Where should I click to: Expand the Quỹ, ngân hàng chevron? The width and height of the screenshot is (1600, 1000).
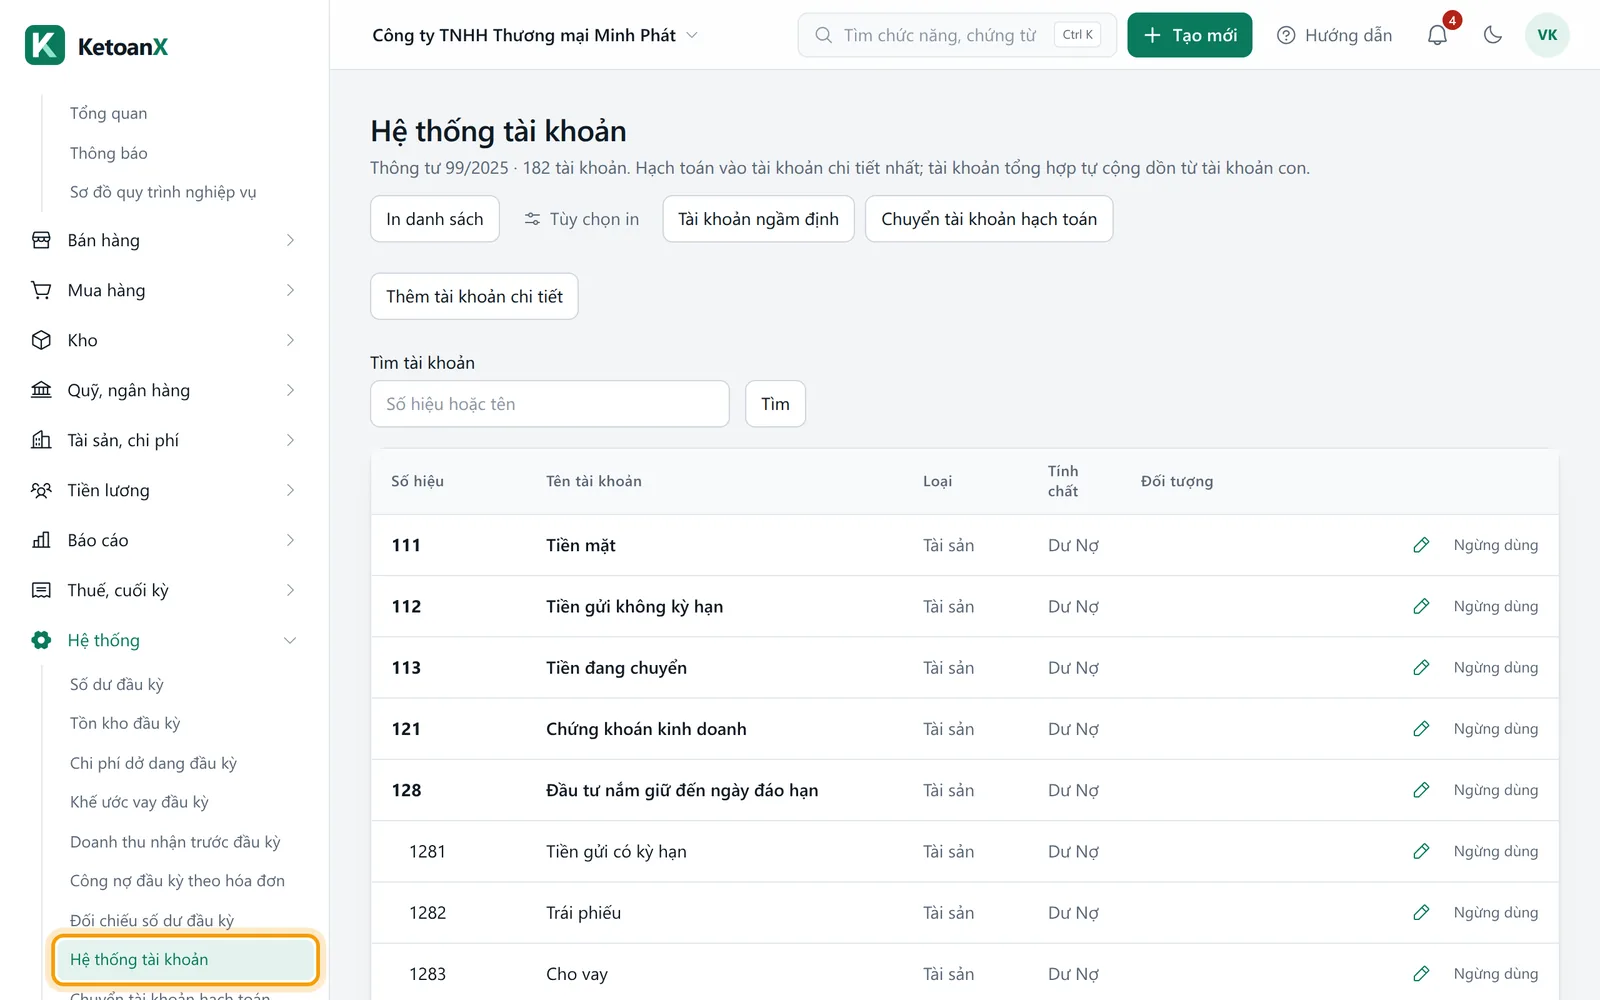[290, 390]
